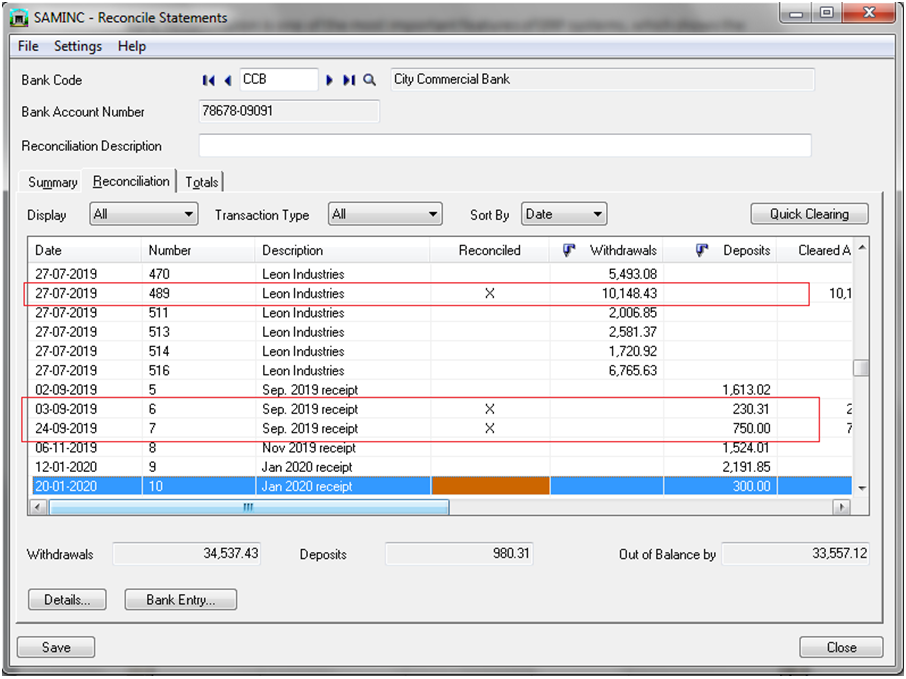The height and width of the screenshot is (679, 906).
Task: Toggle Reconciled cell for Jan 2020 receipt 10
Action: point(490,486)
